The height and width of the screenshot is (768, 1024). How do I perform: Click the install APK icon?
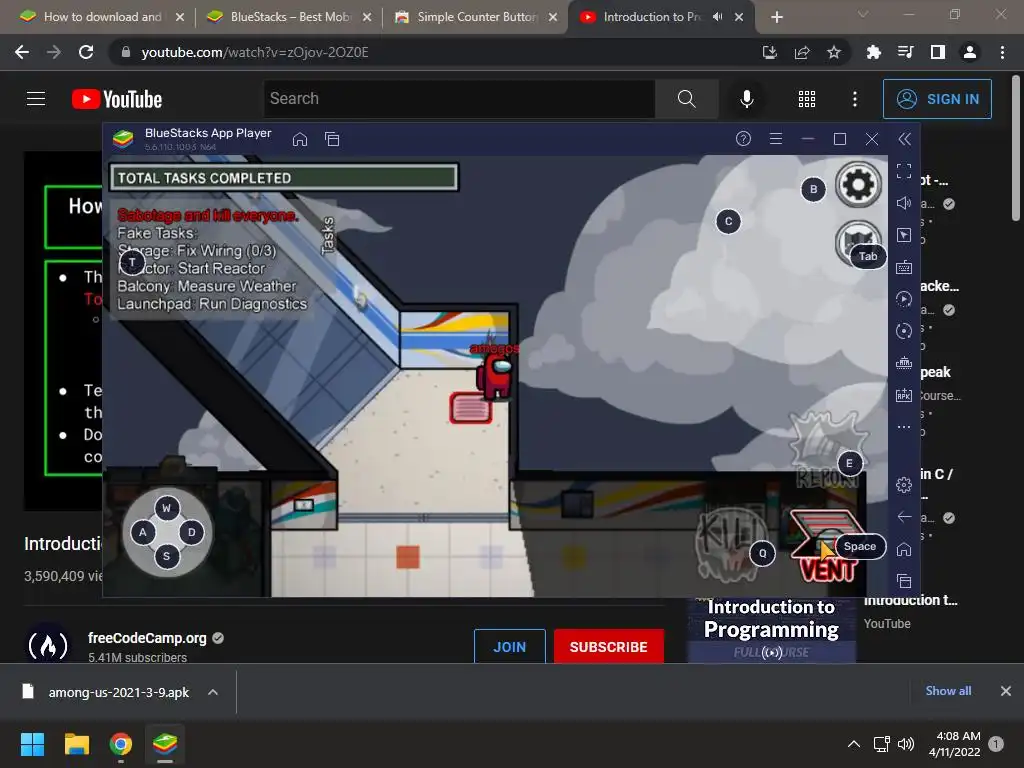pos(904,395)
